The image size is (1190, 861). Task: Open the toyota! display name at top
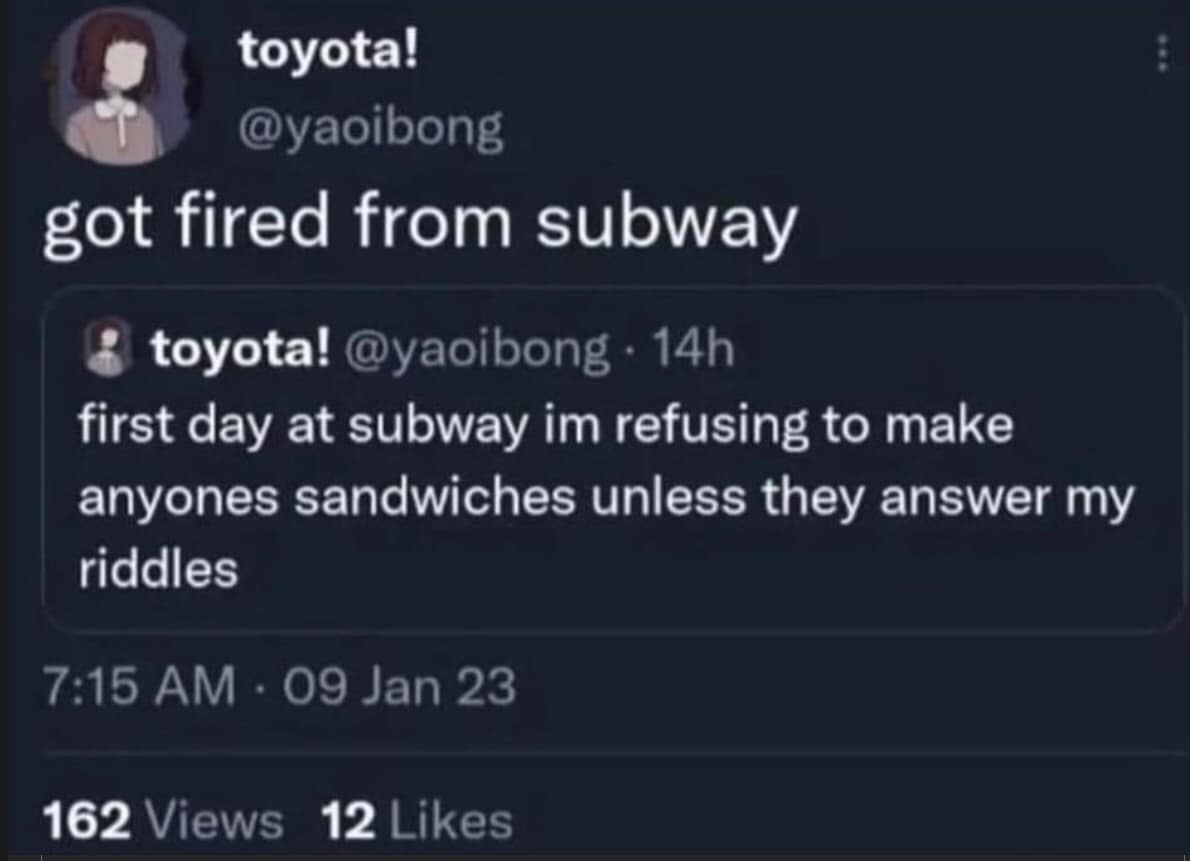pyautogui.click(x=327, y=51)
